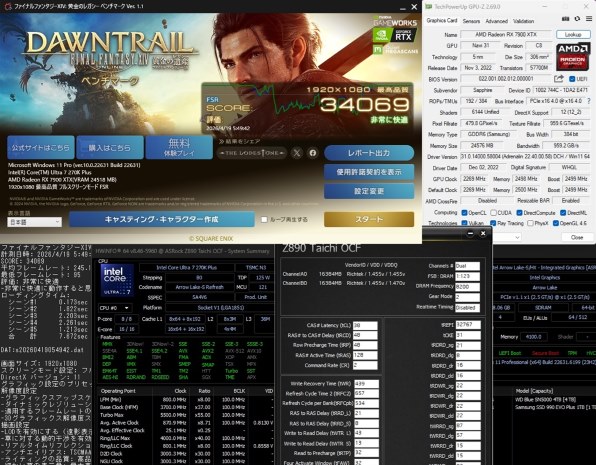Toggle the PhysX checkbox

pyautogui.click(x=530, y=223)
